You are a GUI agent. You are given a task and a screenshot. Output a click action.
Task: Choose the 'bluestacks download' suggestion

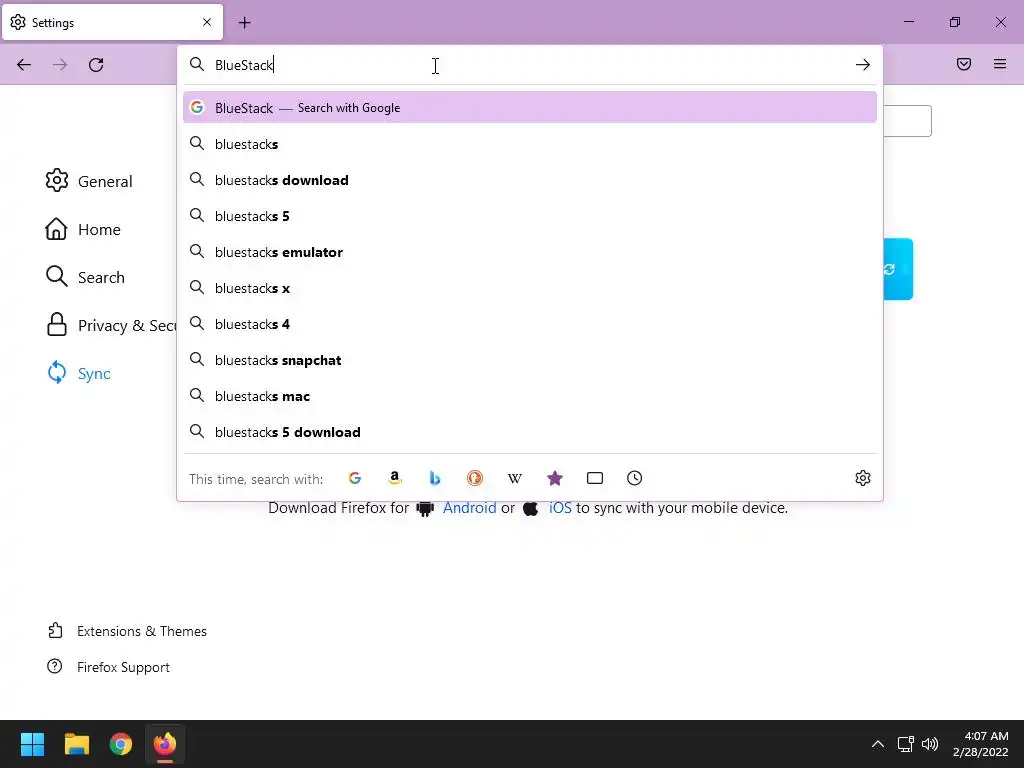[x=530, y=180]
